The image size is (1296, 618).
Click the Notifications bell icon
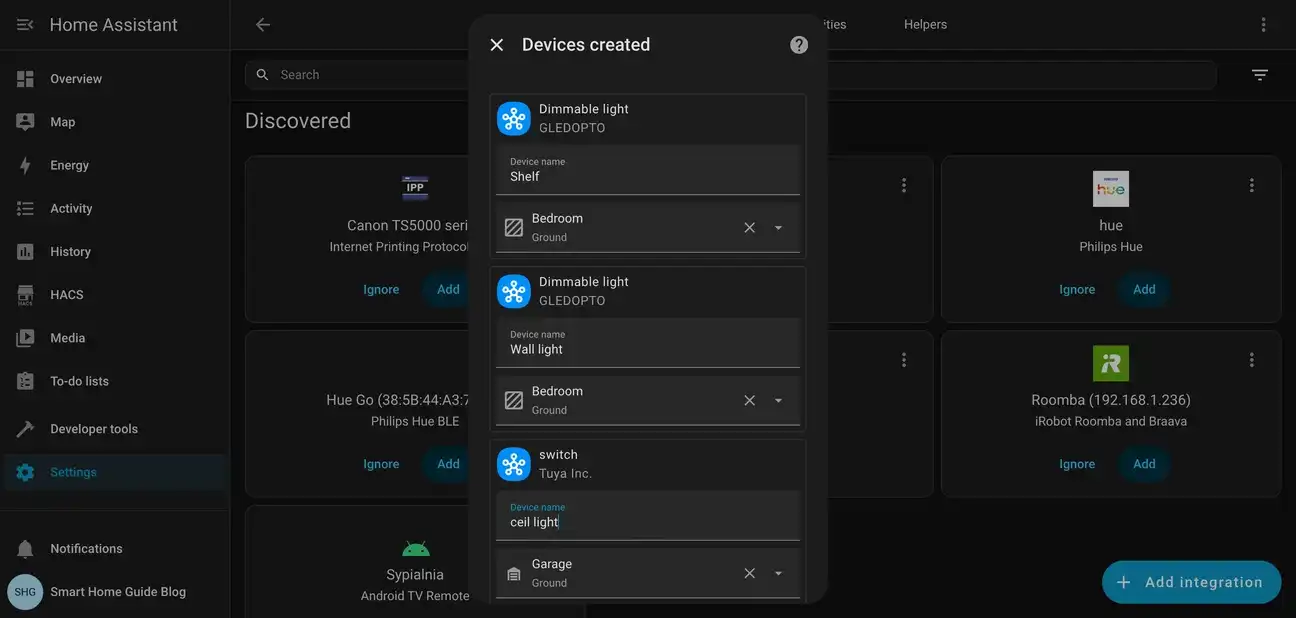(x=25, y=548)
